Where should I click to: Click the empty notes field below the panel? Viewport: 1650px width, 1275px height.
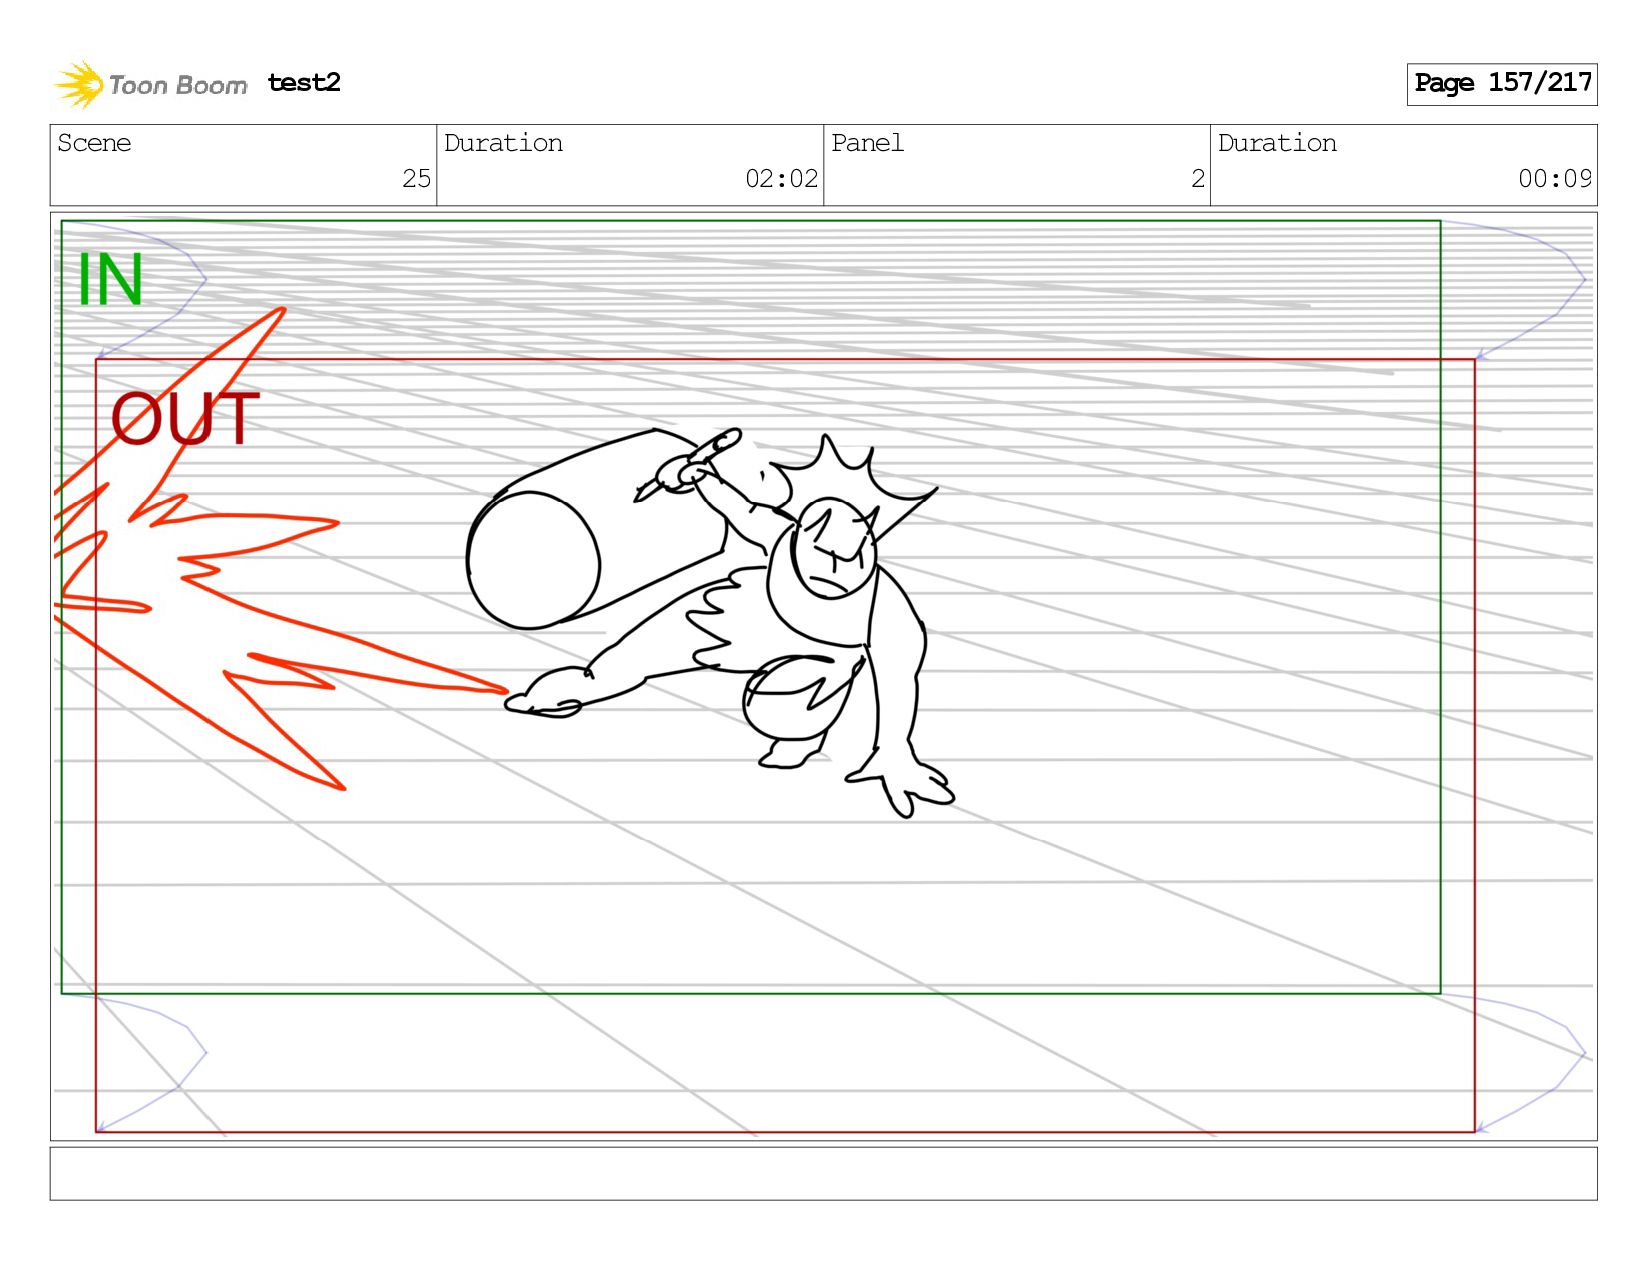pyautogui.click(x=823, y=1173)
